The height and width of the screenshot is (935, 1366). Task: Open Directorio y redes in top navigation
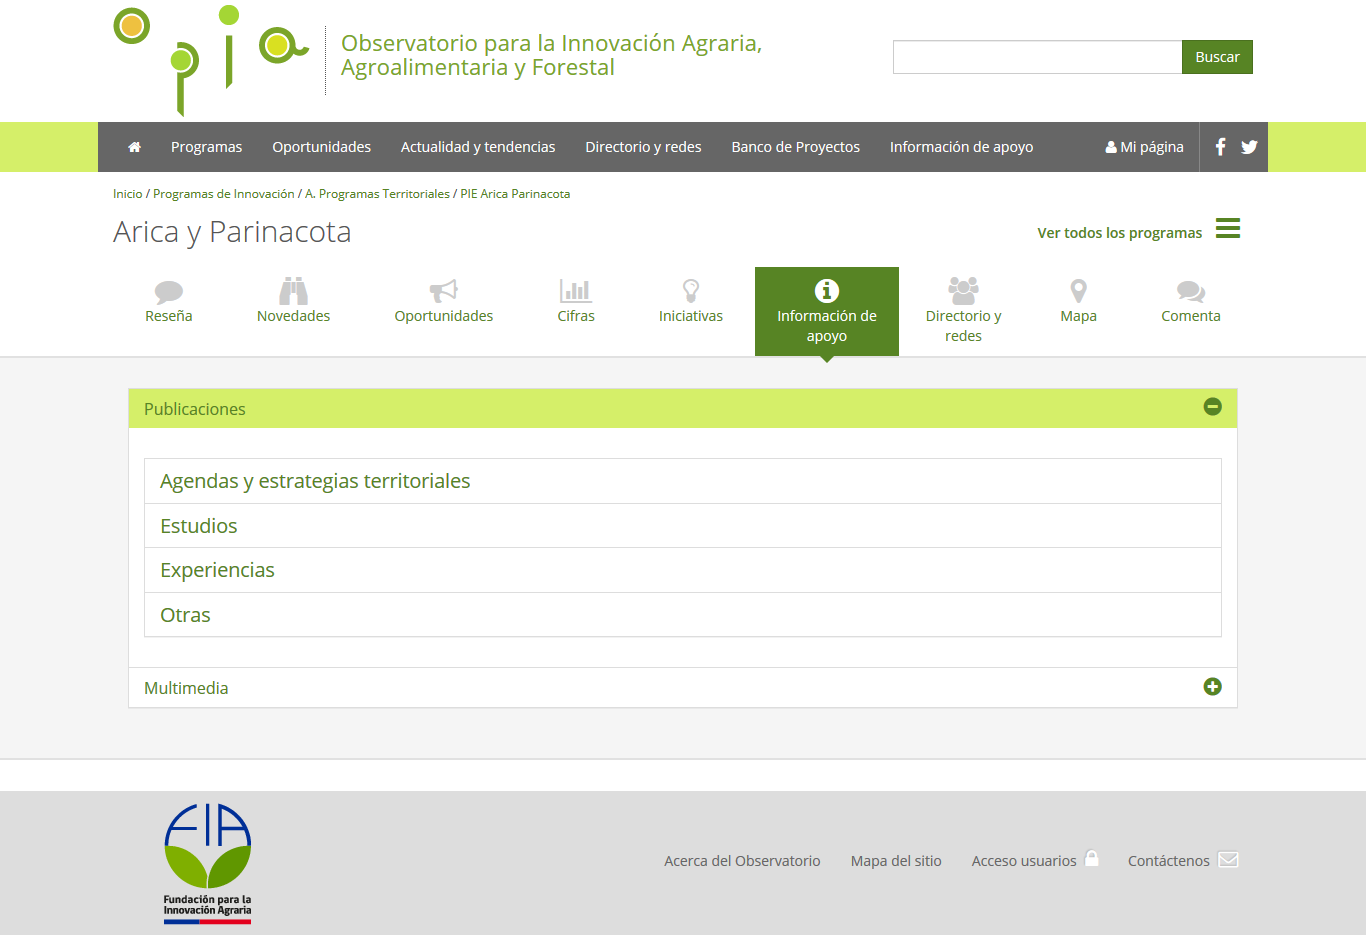[643, 147]
